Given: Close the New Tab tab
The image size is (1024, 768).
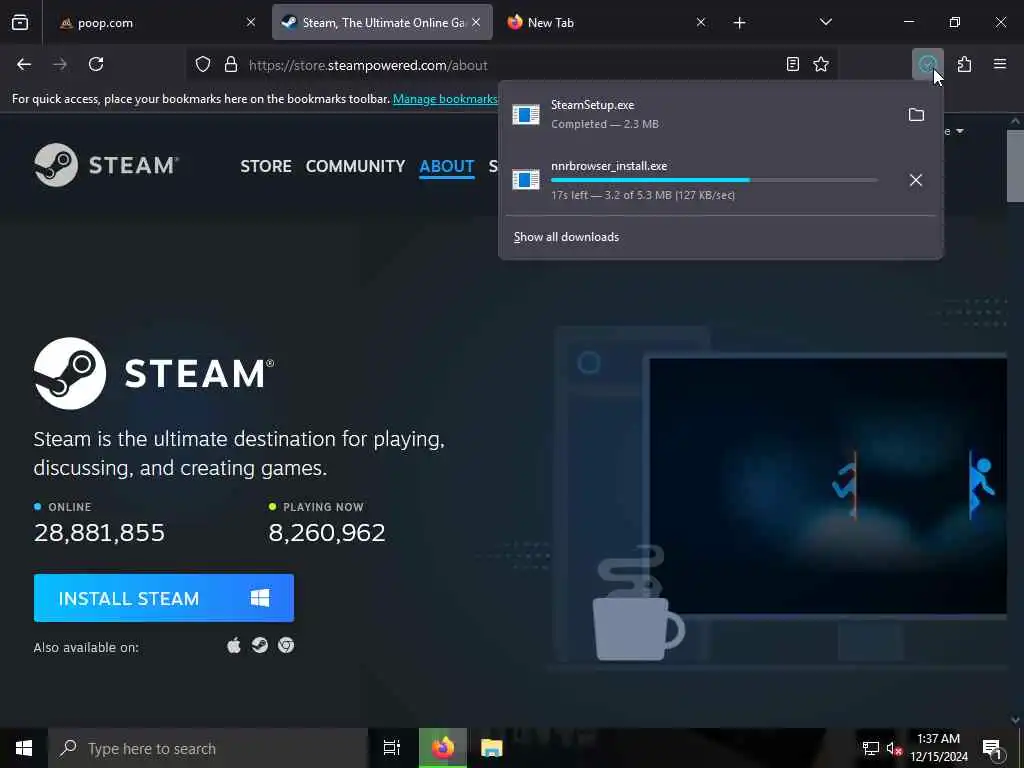Looking at the screenshot, I should (701, 23).
